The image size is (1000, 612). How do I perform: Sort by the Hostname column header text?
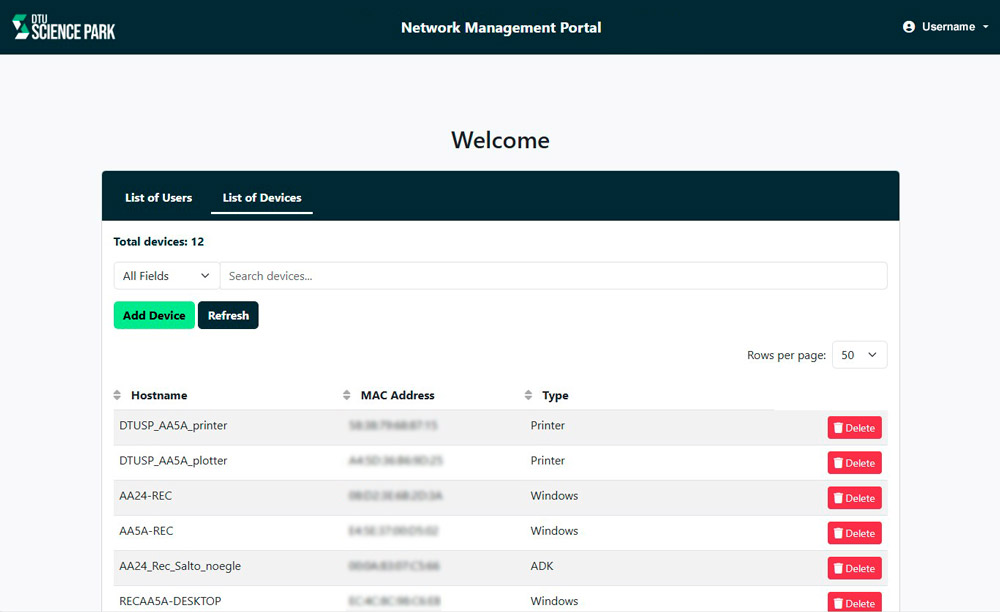159,395
